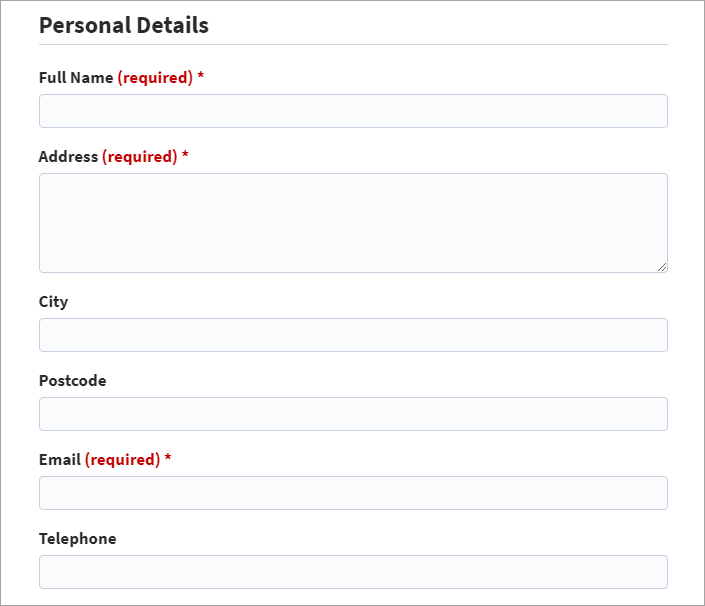This screenshot has height=606, width=705.
Task: Click the "Postcode" field label
Action: (x=72, y=380)
